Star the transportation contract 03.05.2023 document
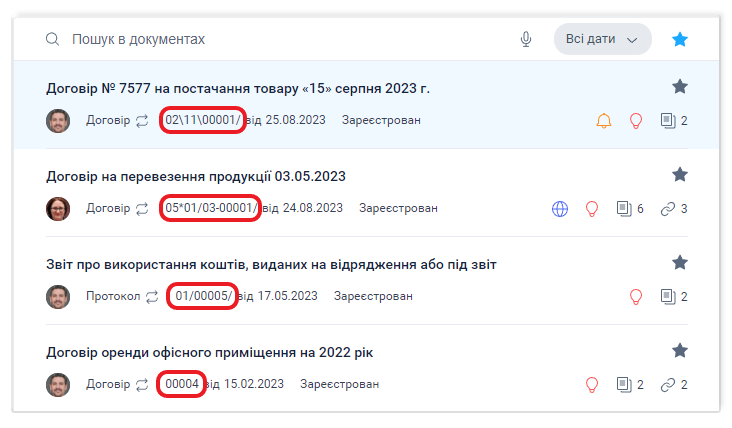Viewport: 732px width, 428px height. pyautogui.click(x=680, y=175)
